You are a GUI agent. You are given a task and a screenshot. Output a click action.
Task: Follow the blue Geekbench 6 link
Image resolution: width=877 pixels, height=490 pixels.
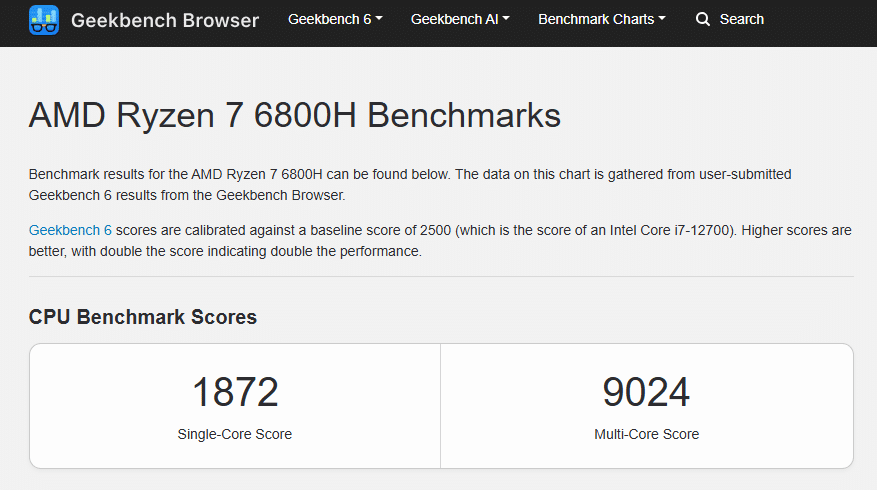(x=70, y=230)
